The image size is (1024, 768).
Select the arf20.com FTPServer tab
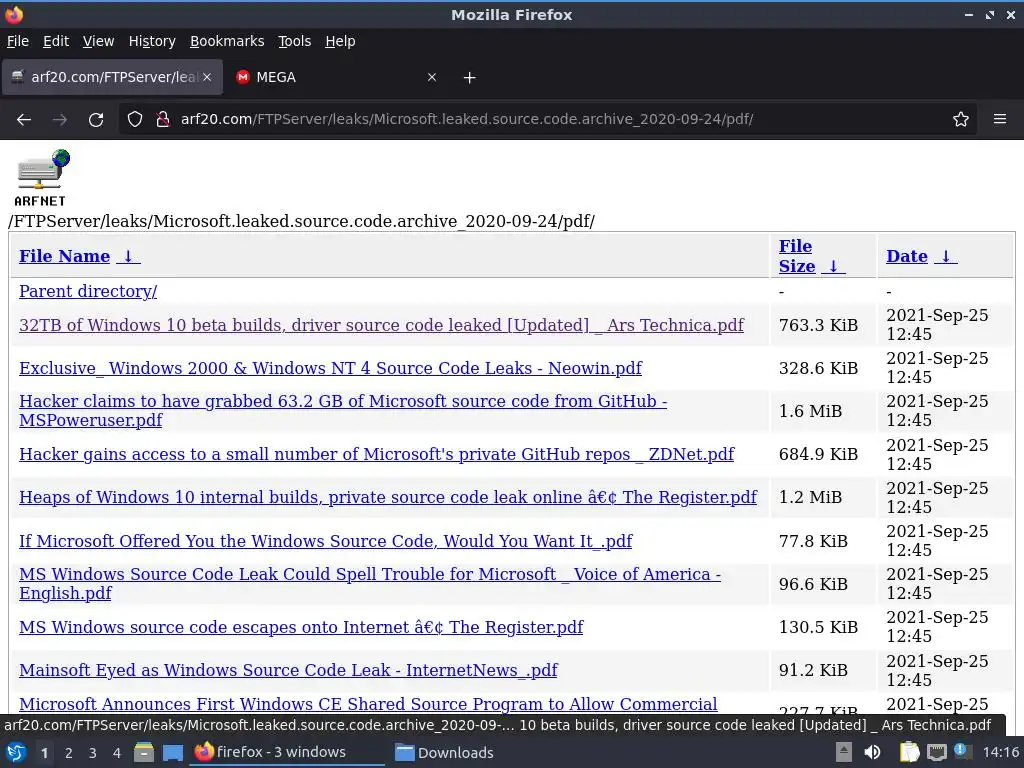point(112,77)
